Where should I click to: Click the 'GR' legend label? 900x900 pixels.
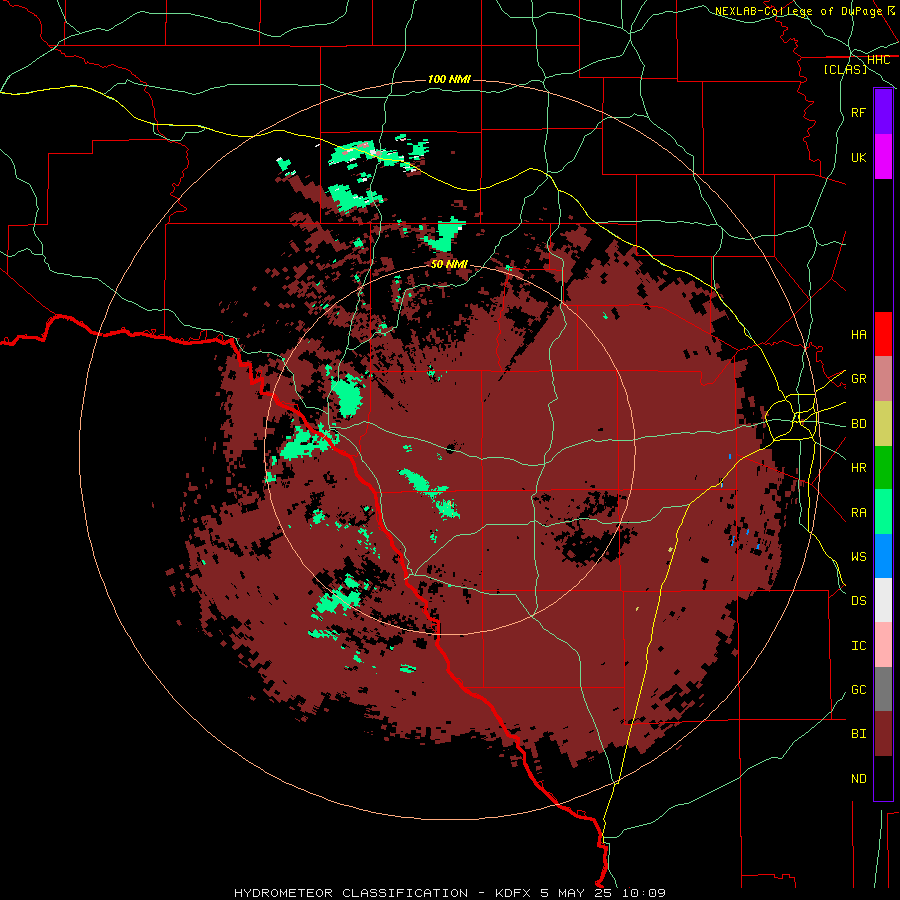[x=858, y=379]
